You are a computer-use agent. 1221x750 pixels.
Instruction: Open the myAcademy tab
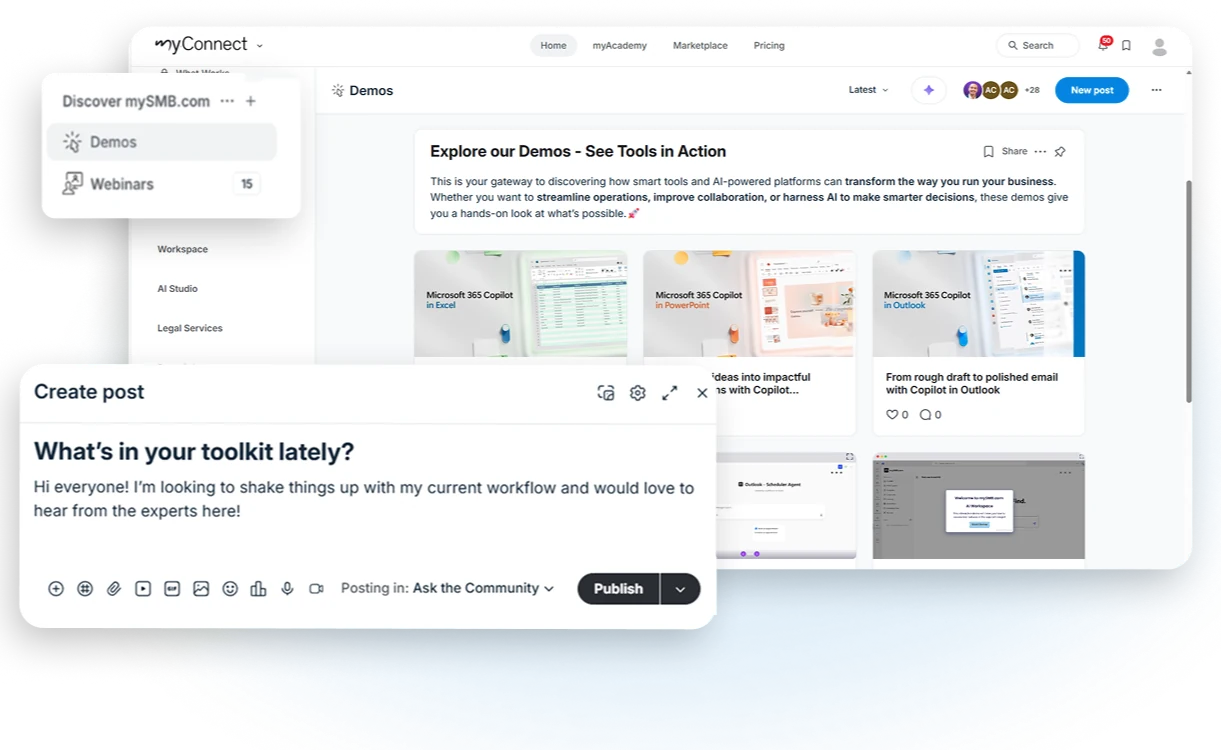(619, 45)
